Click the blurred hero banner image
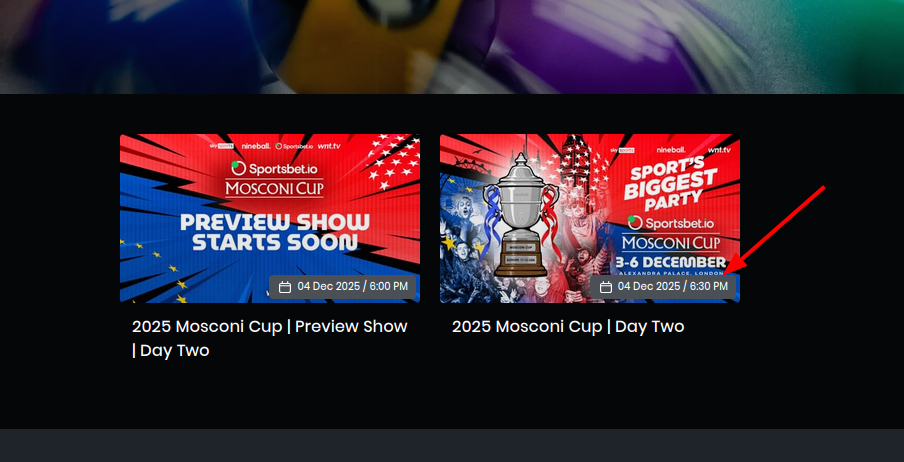The image size is (904, 462). 452,47
